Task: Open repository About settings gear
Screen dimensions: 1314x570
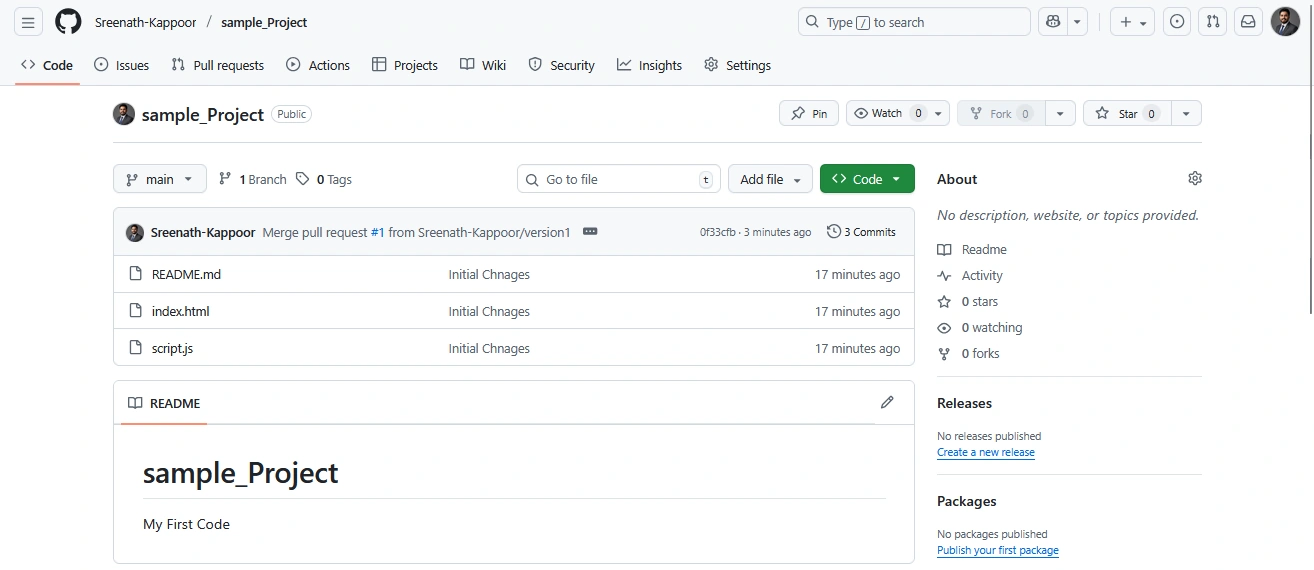Action: pyautogui.click(x=1195, y=179)
